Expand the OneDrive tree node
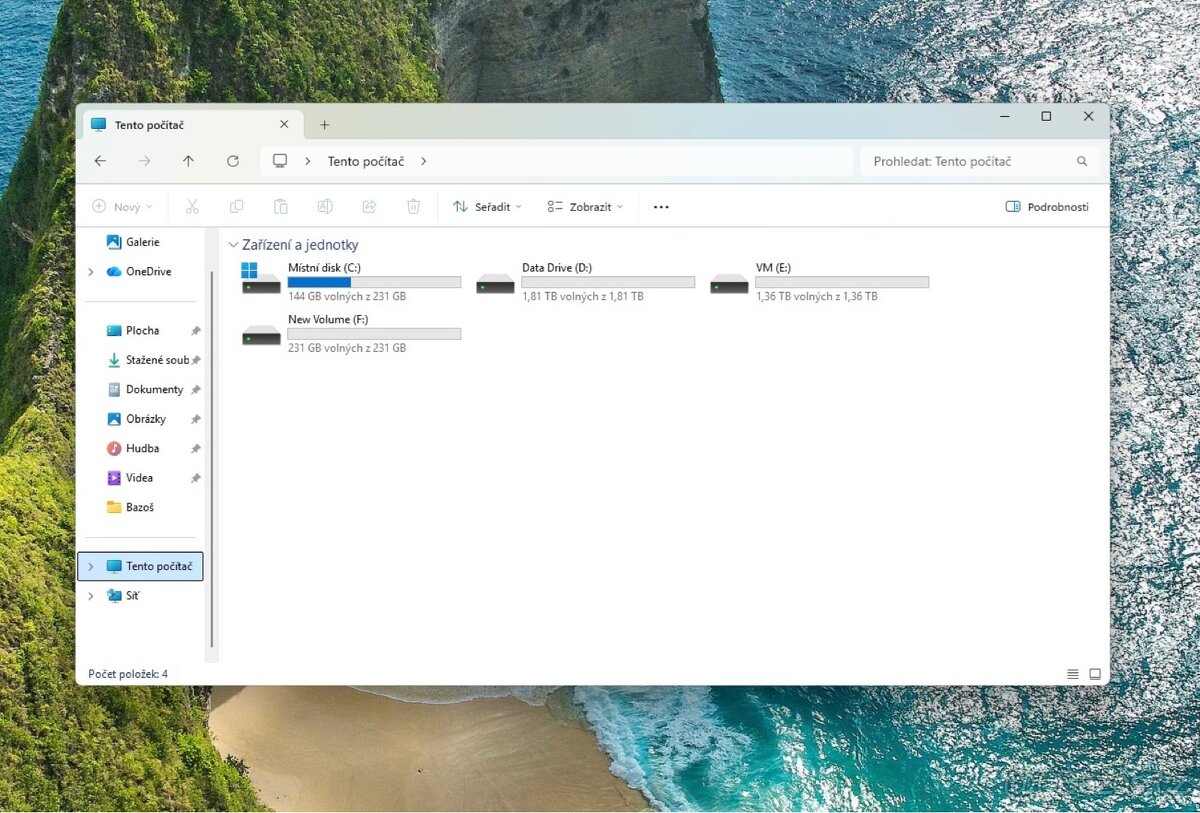1200x813 pixels. coord(91,272)
